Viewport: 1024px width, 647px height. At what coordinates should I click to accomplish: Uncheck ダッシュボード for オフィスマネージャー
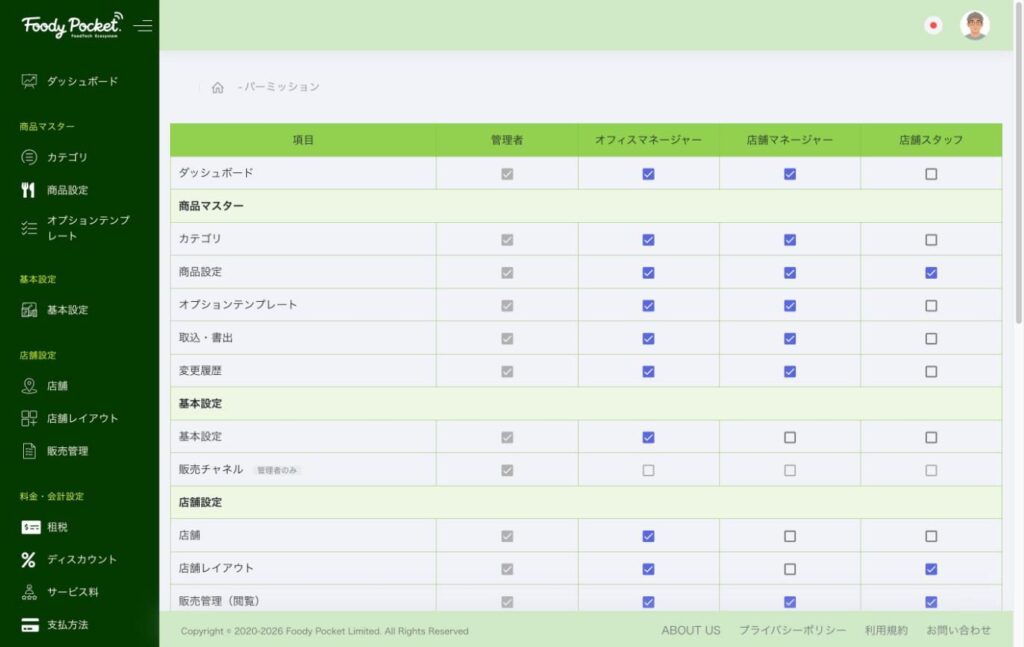[x=648, y=174]
